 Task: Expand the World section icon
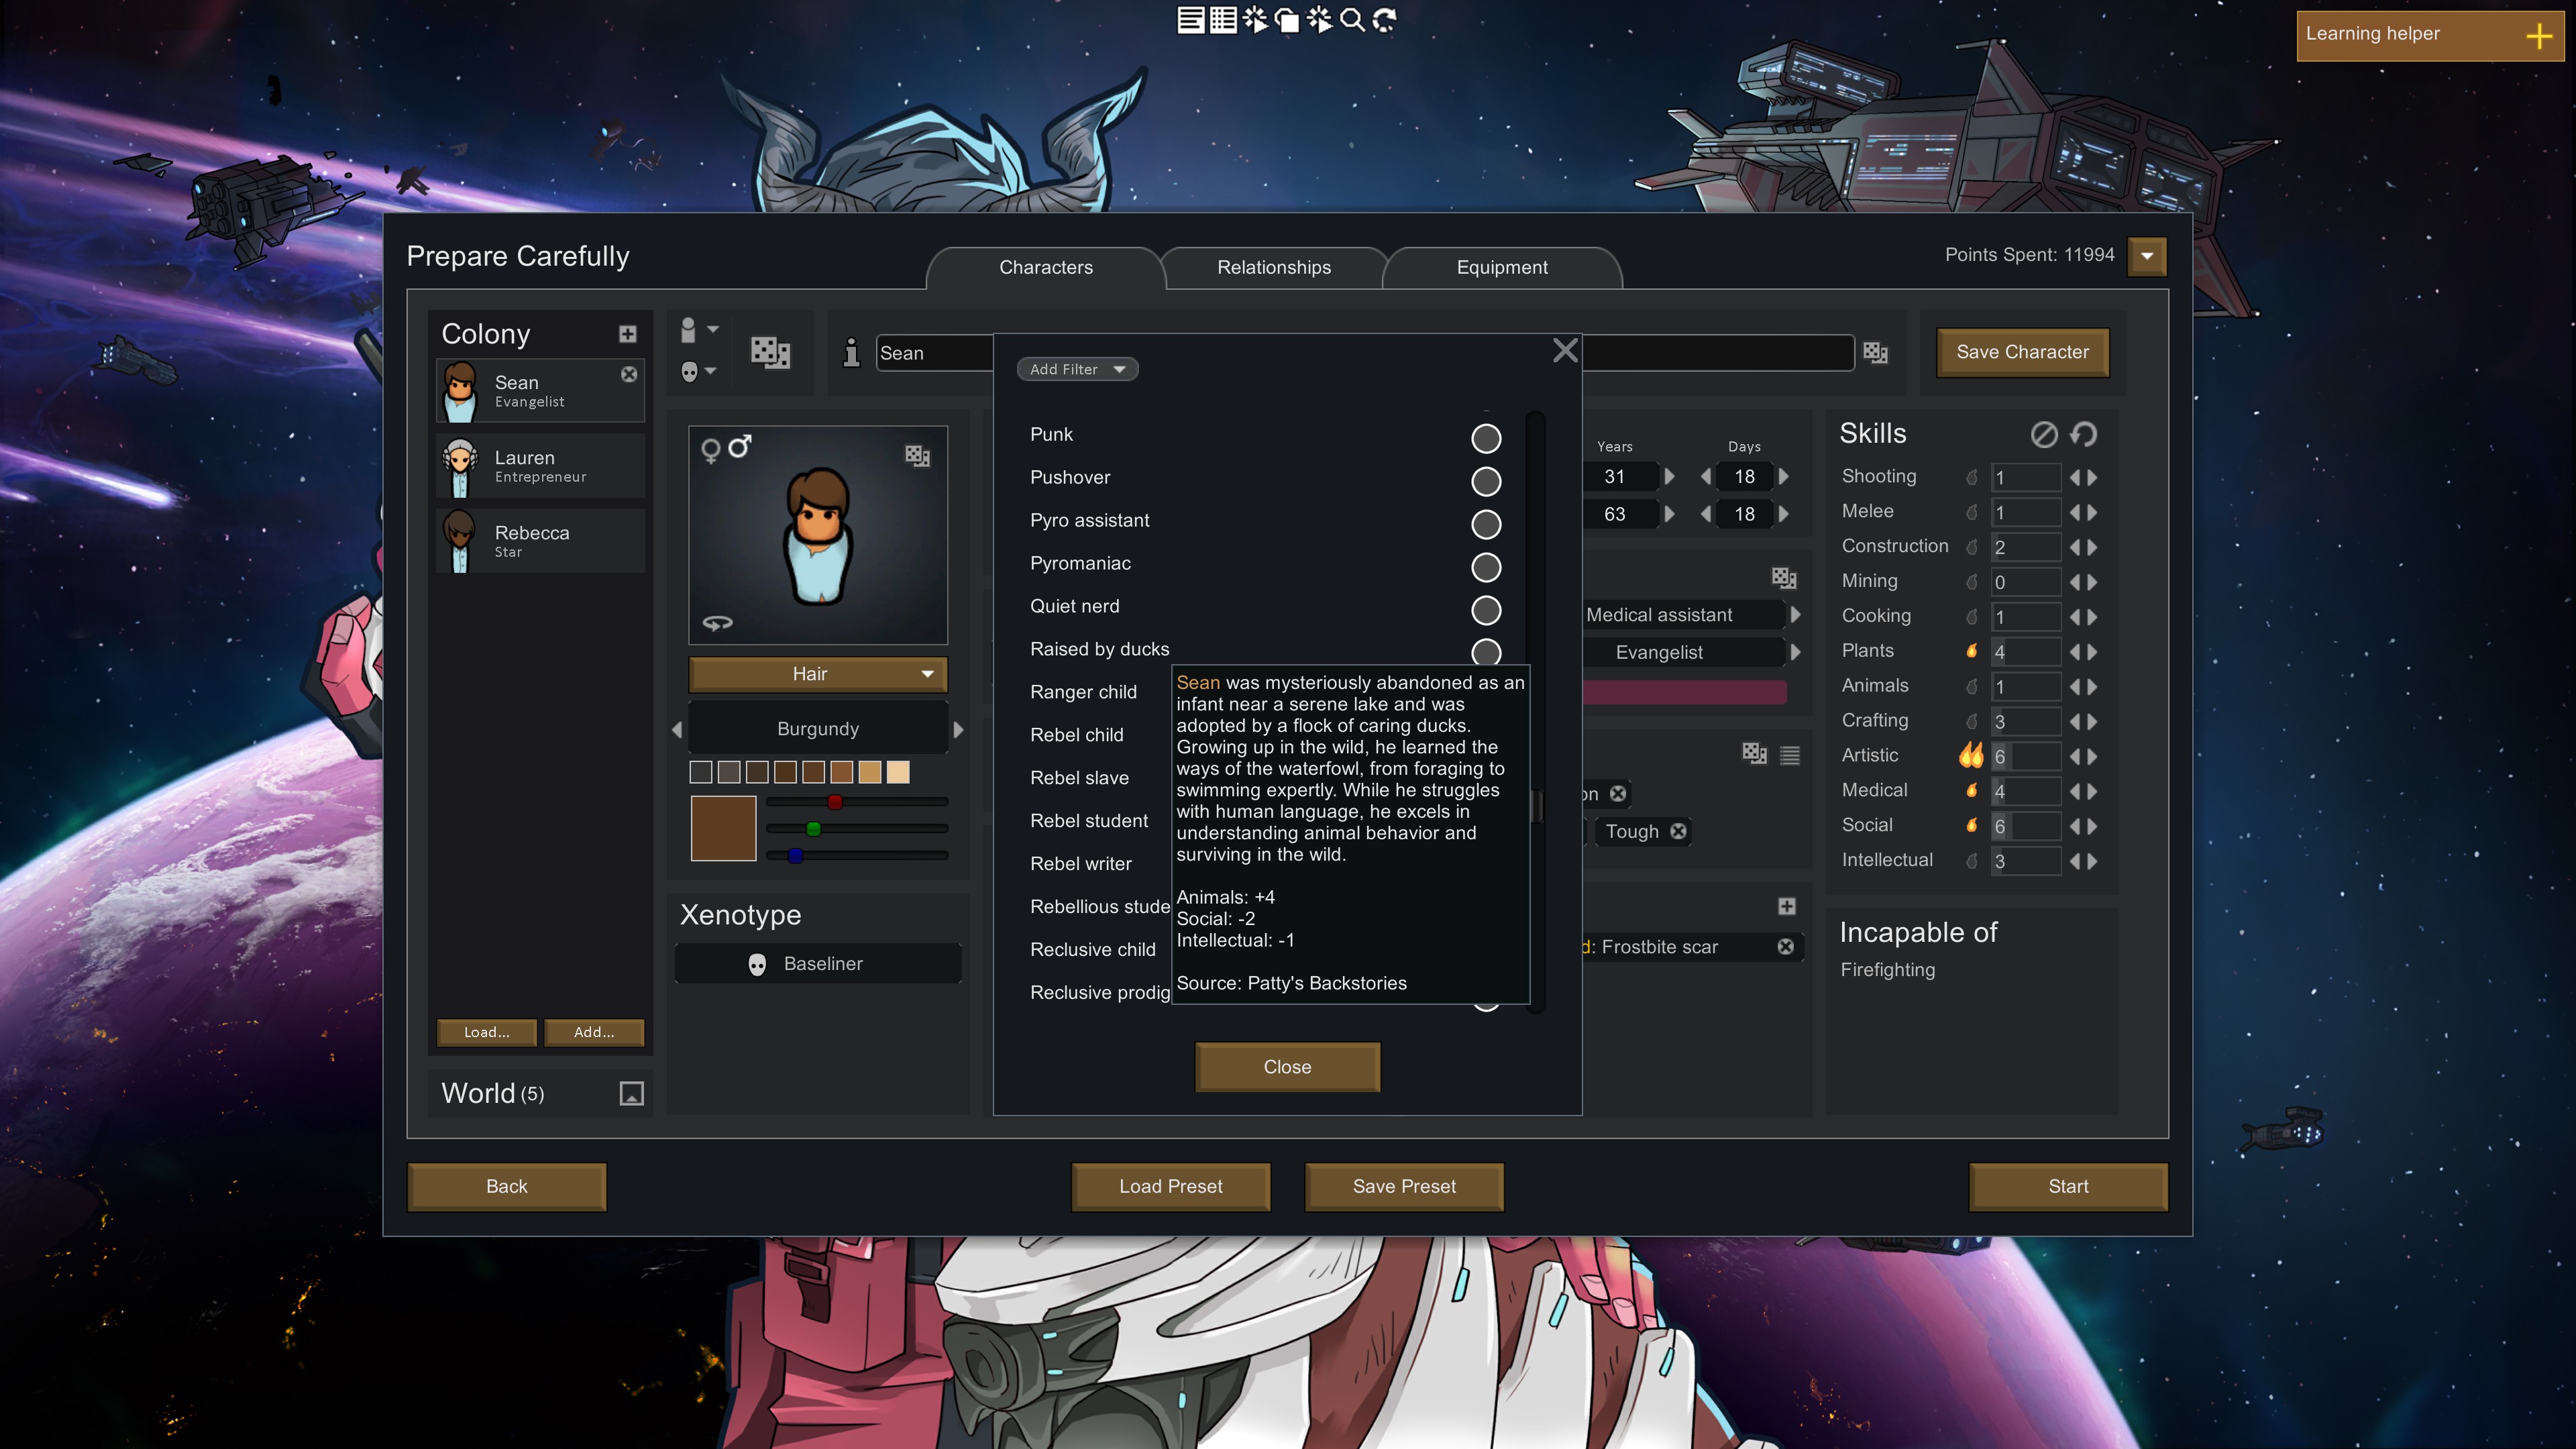(631, 1093)
